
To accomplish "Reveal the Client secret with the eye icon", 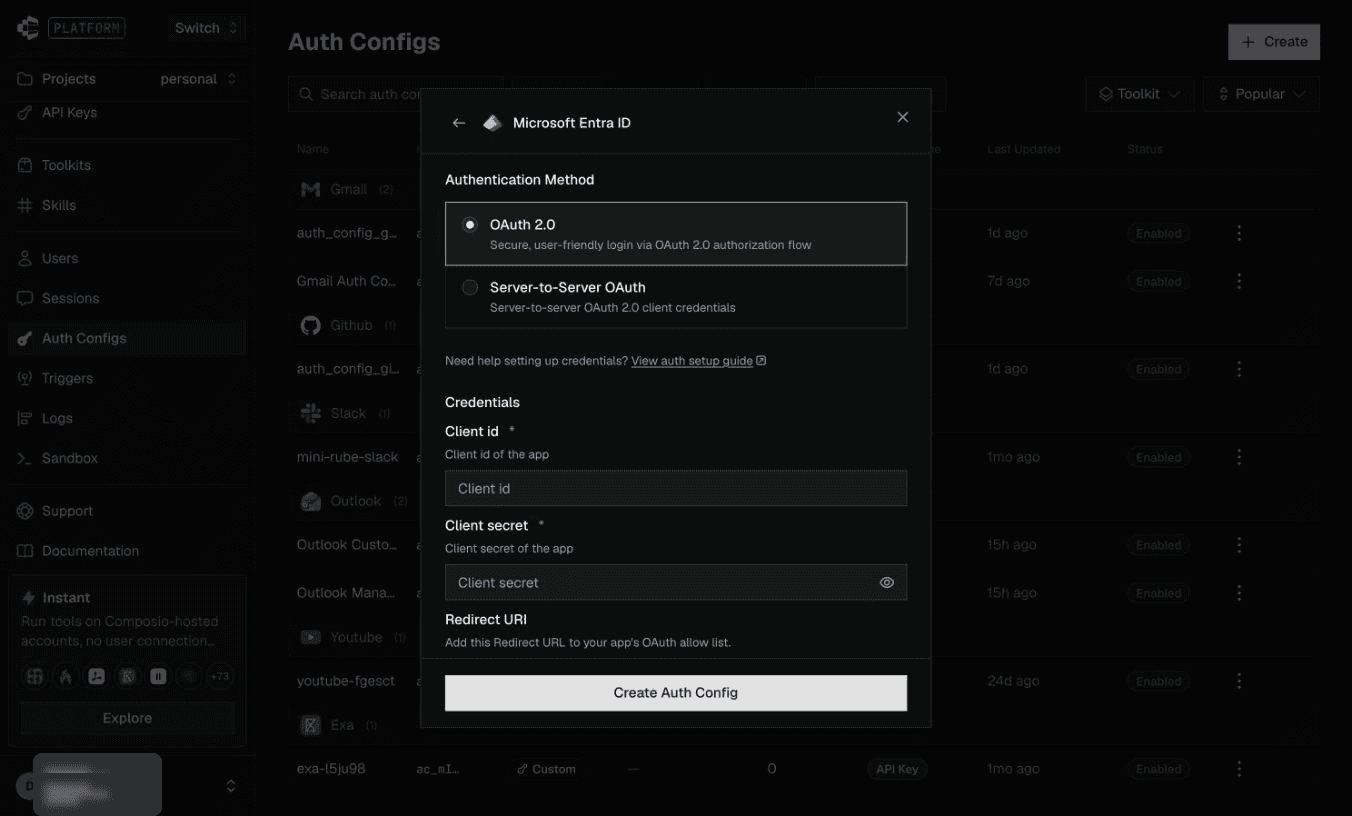I will (887, 583).
